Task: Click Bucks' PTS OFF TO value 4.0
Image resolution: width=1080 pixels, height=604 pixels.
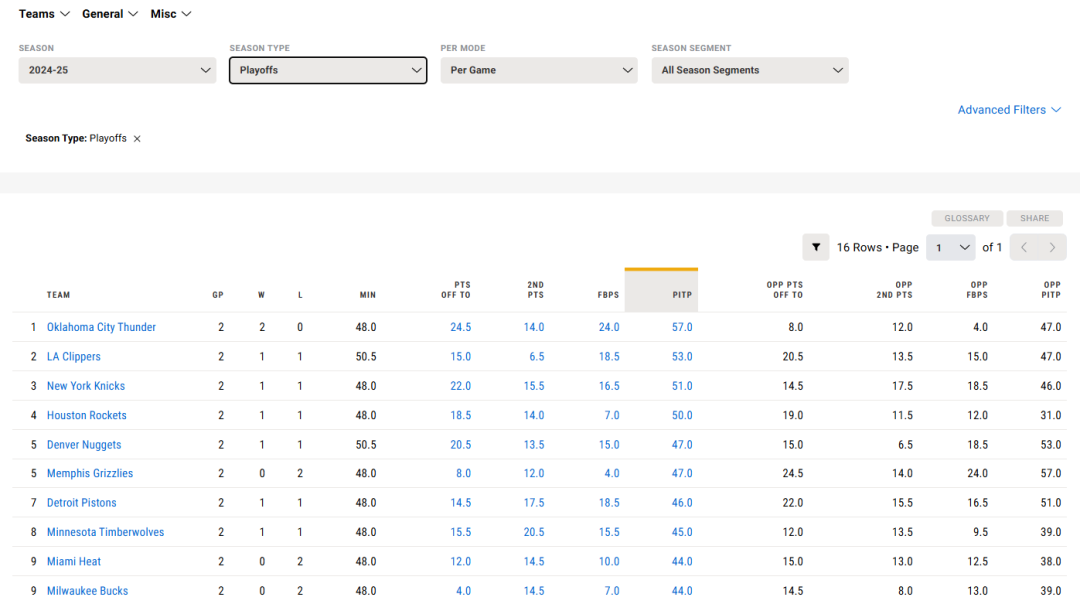Action: (x=464, y=591)
